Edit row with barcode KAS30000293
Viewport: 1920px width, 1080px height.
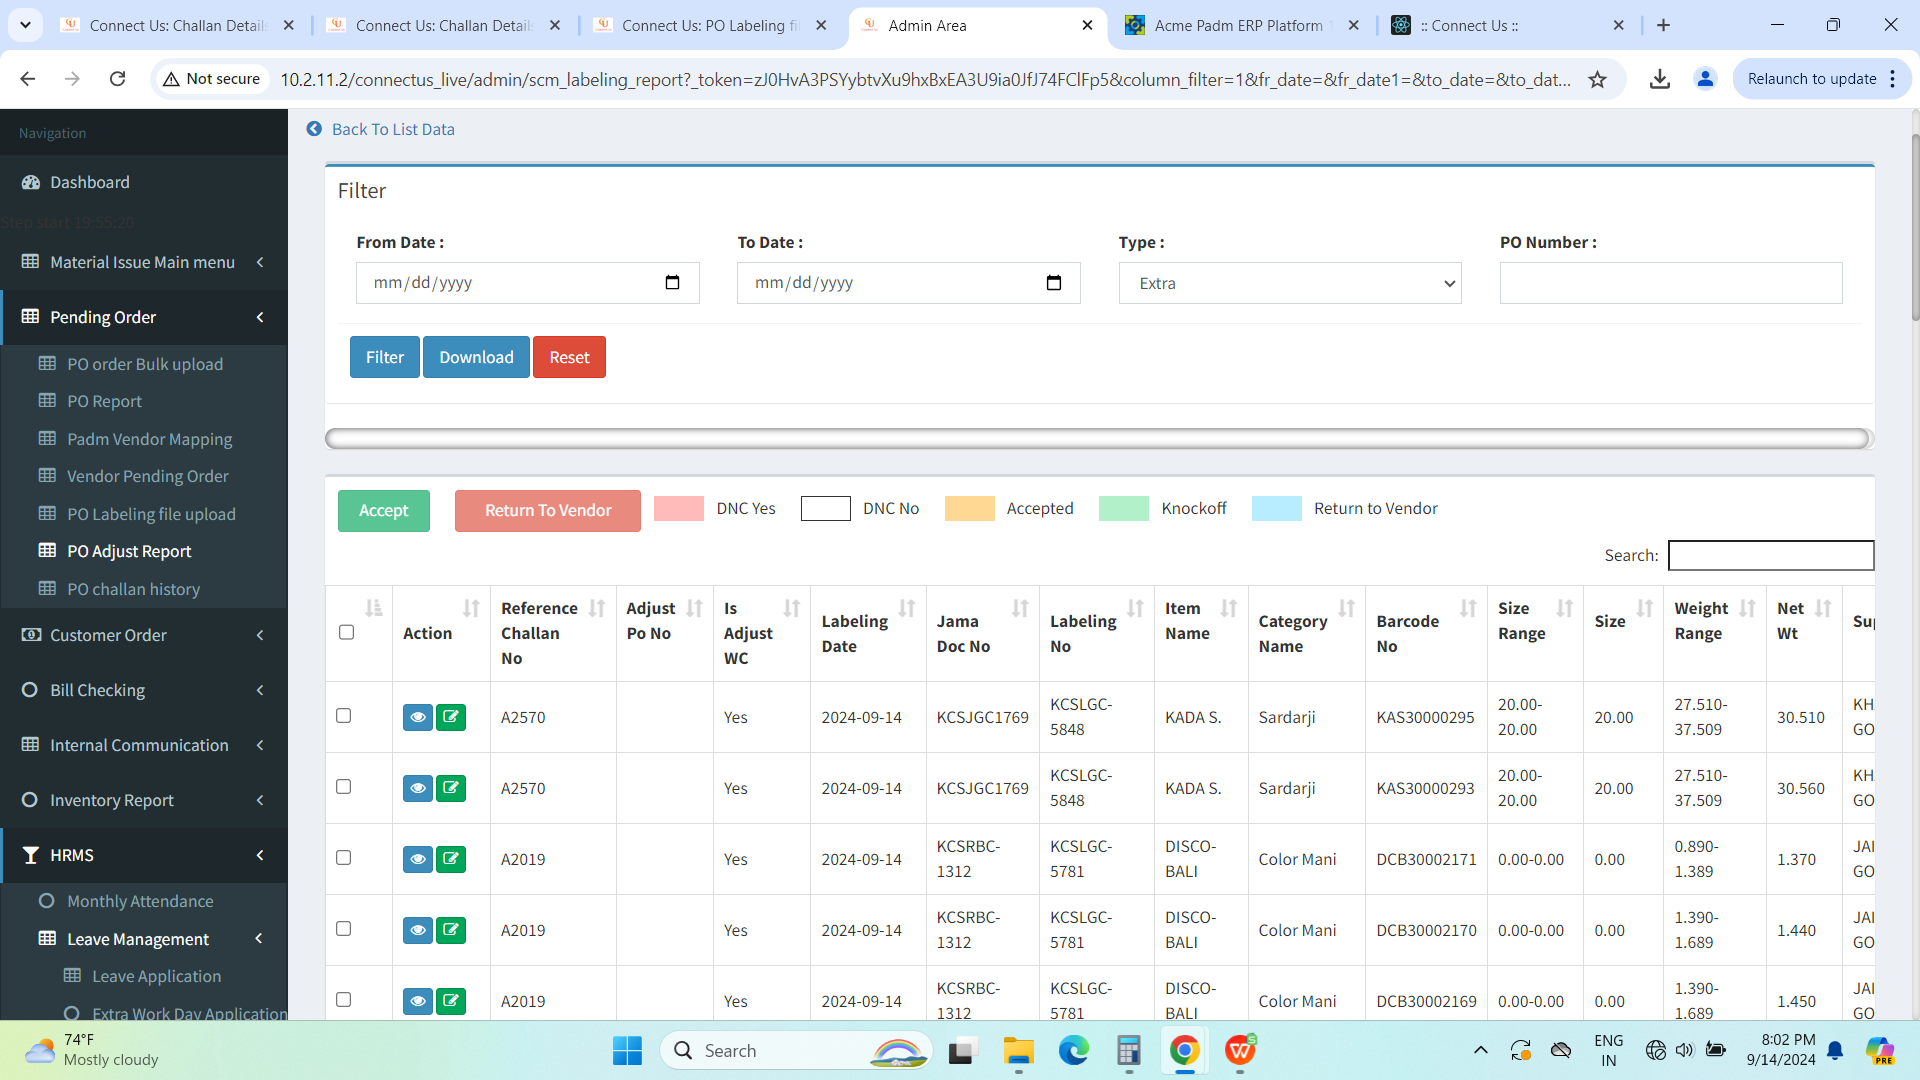(451, 788)
